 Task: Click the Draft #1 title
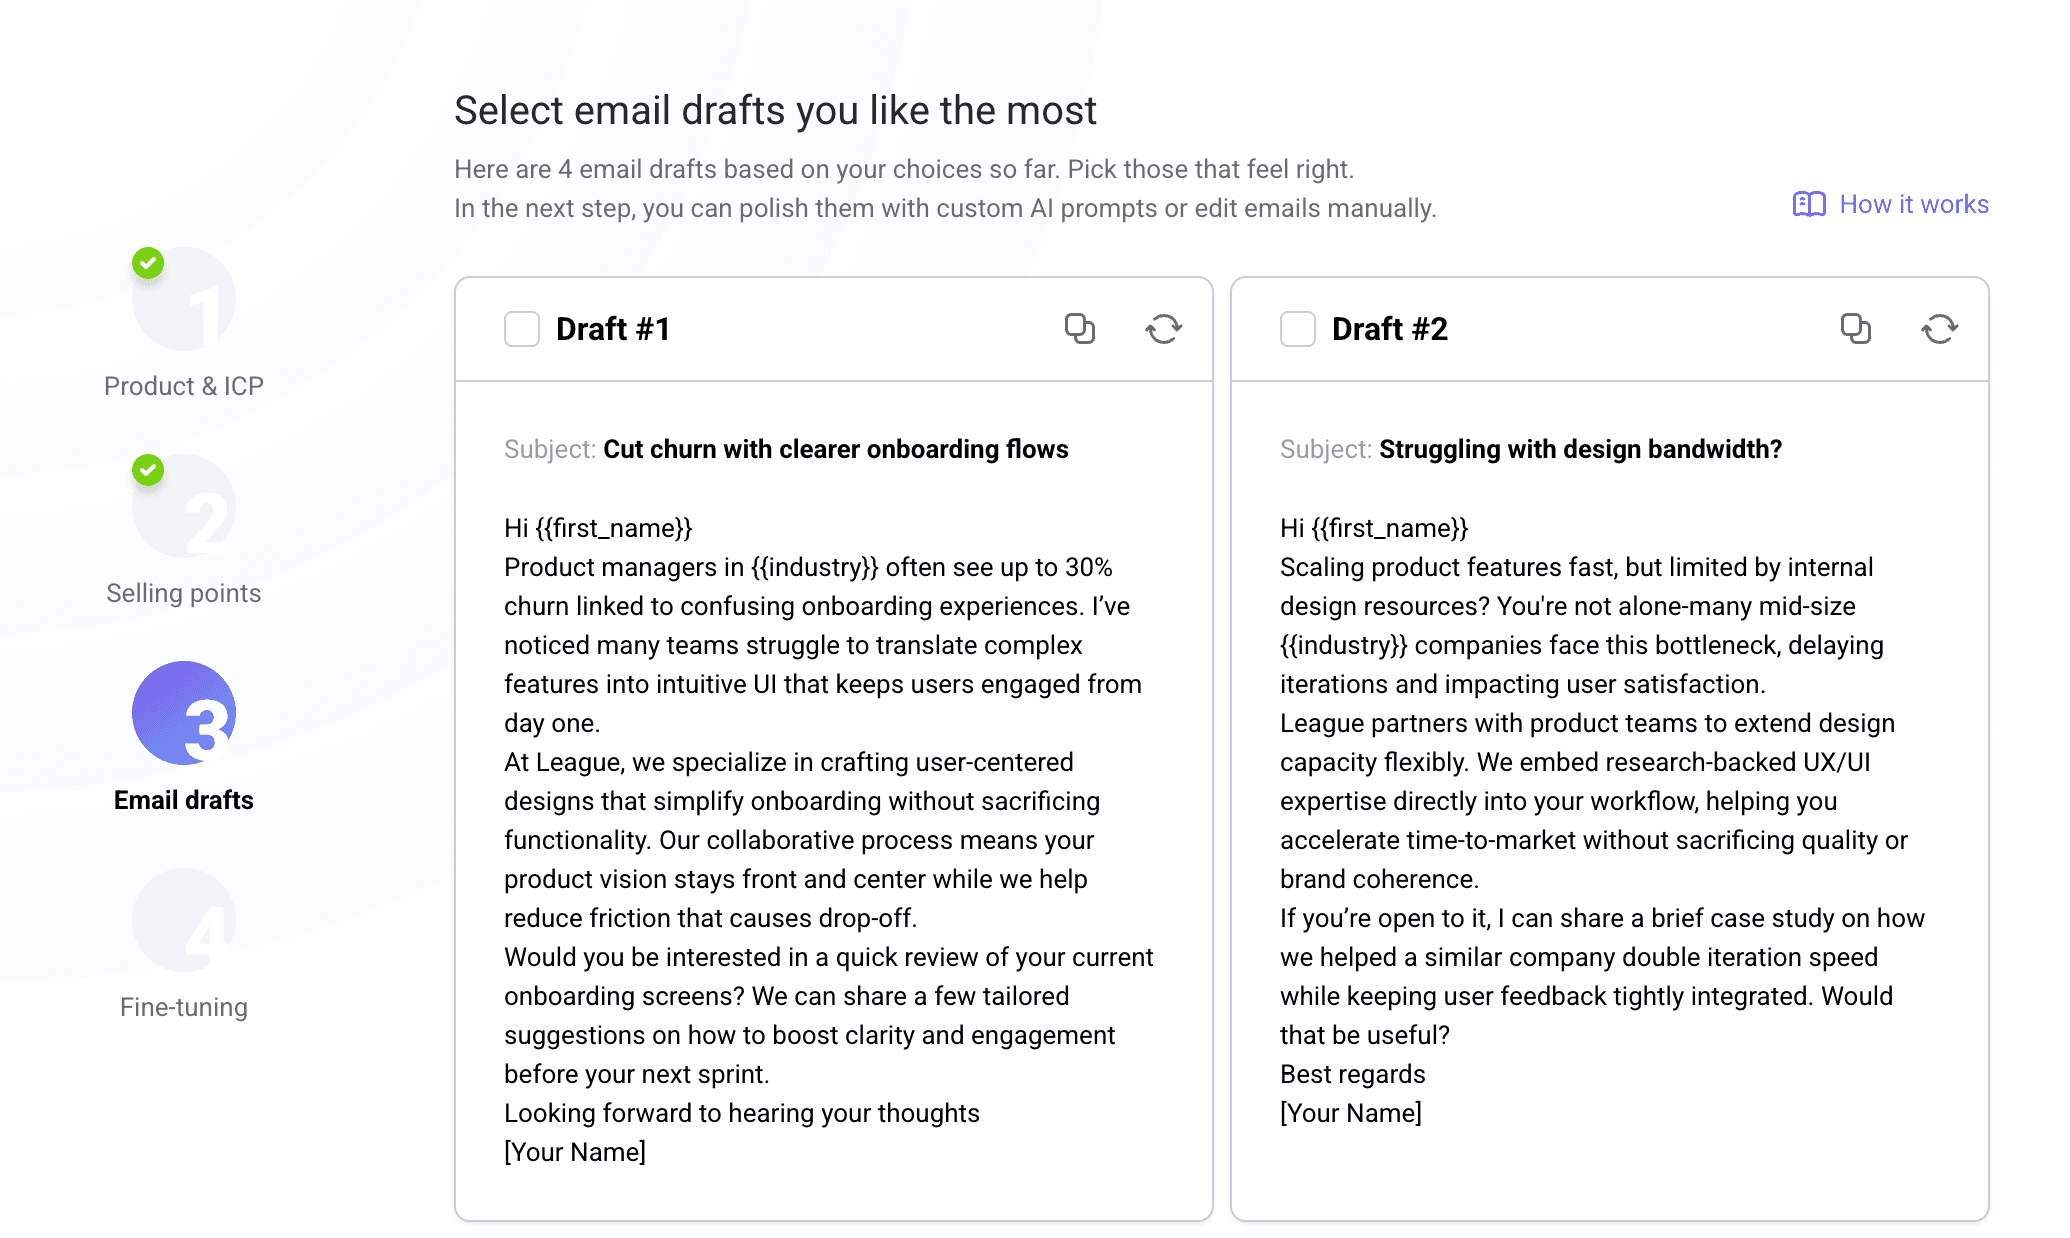tap(613, 329)
